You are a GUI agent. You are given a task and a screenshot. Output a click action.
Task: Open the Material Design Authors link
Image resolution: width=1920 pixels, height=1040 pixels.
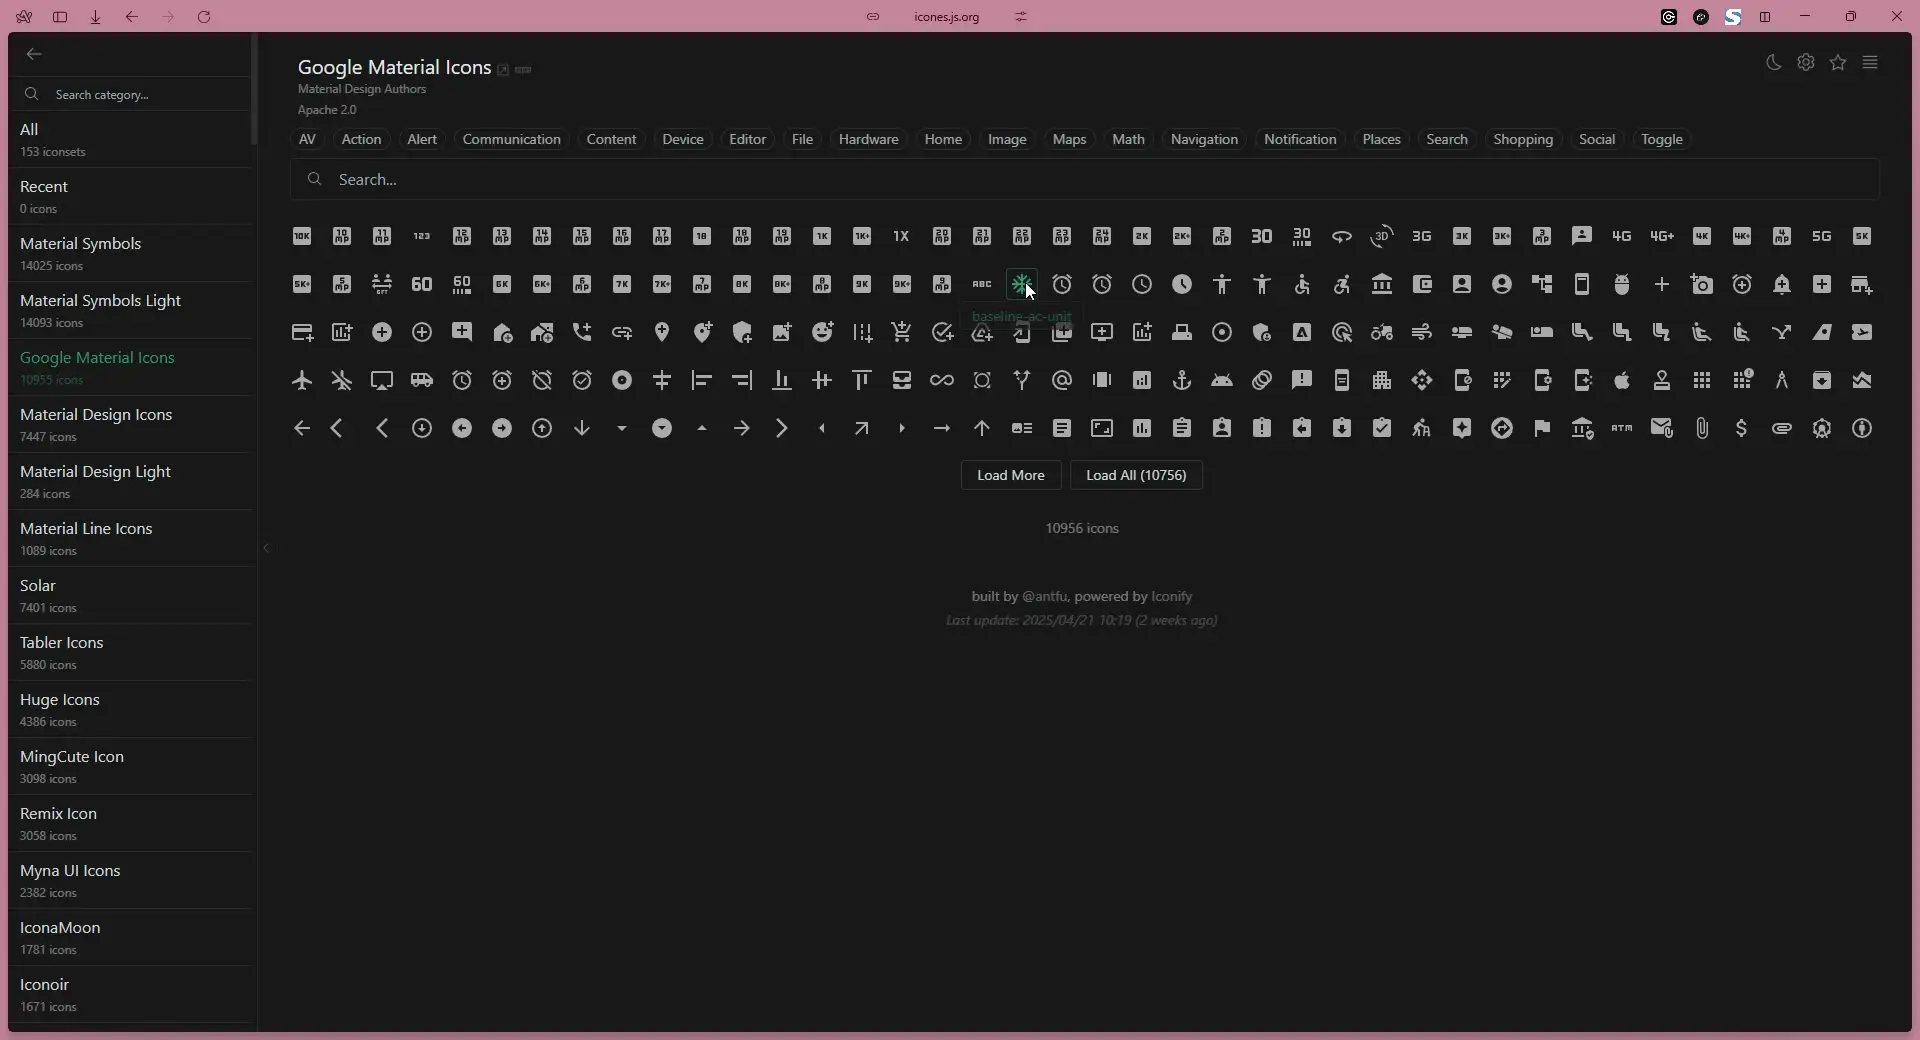(x=362, y=89)
